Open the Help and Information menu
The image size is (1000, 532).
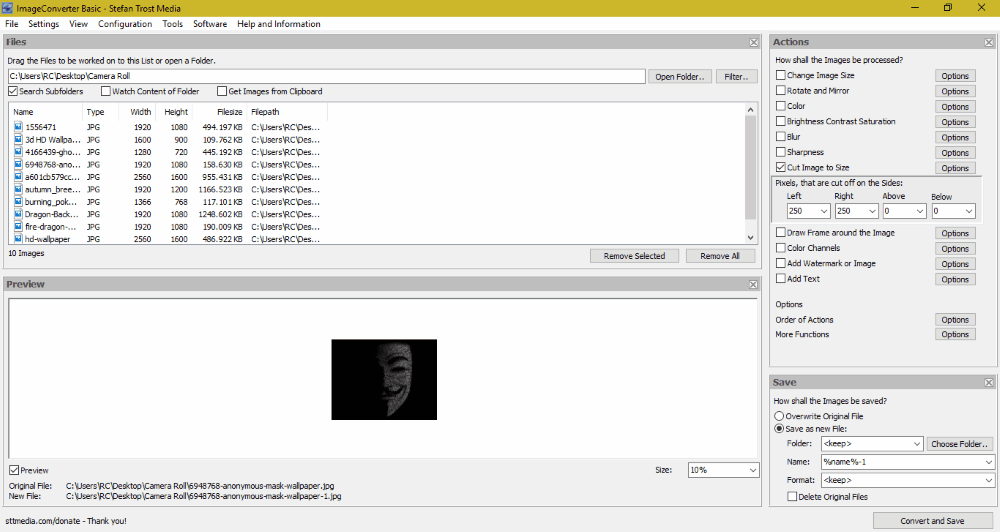pyautogui.click(x=279, y=24)
